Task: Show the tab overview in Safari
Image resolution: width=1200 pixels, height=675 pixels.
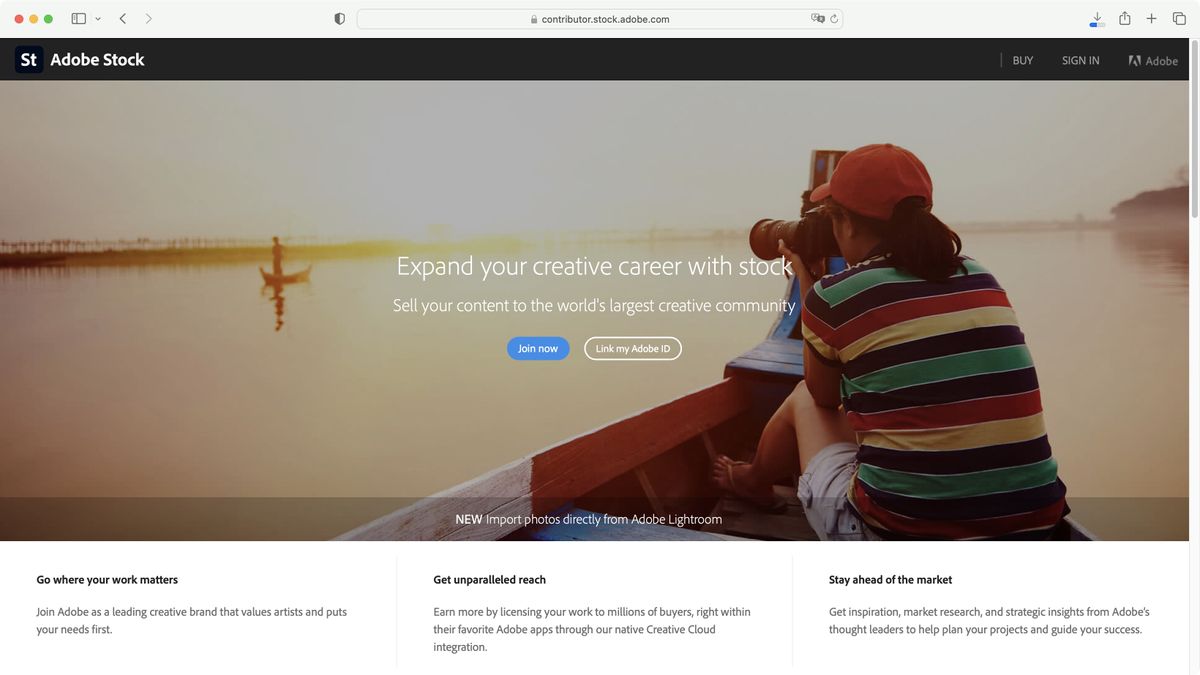Action: (x=1178, y=18)
